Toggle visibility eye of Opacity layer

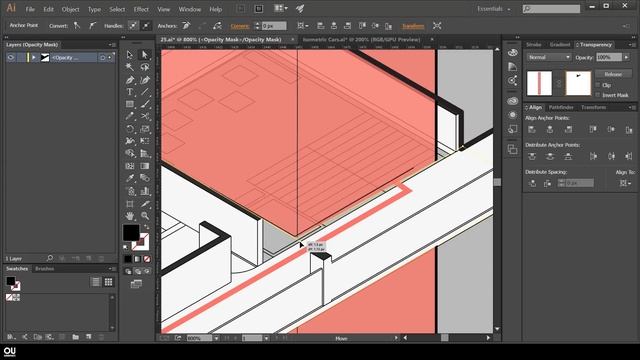(11, 58)
